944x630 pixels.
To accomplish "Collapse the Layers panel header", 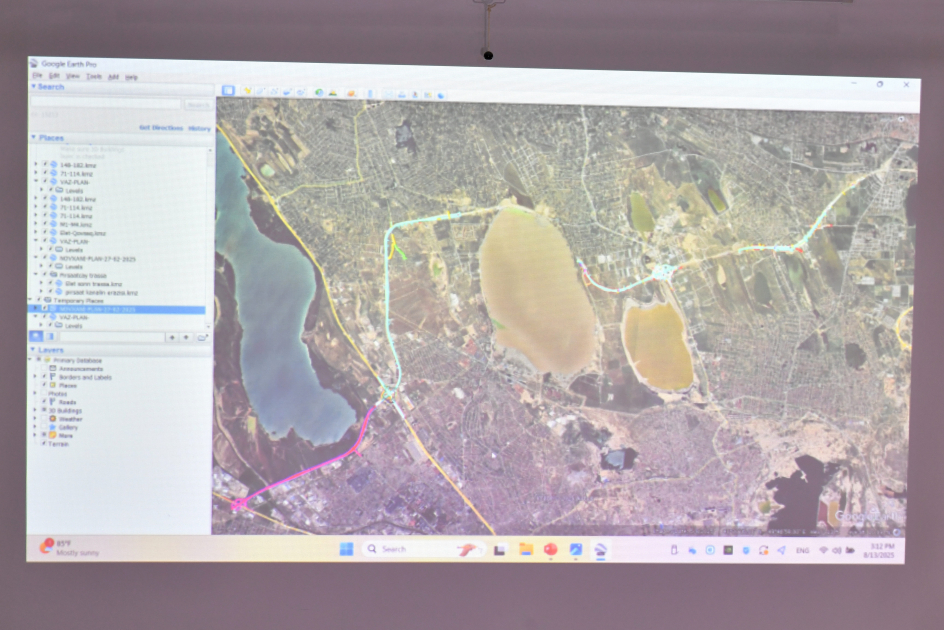I will point(34,351).
